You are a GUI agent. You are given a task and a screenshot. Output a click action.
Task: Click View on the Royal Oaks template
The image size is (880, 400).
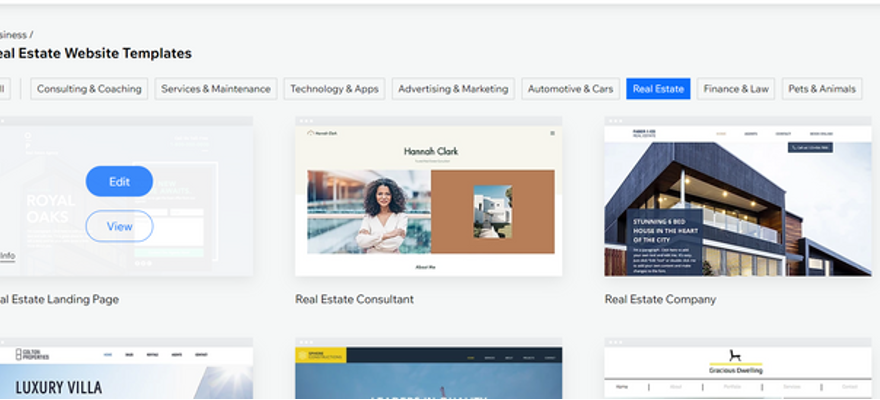(x=119, y=226)
